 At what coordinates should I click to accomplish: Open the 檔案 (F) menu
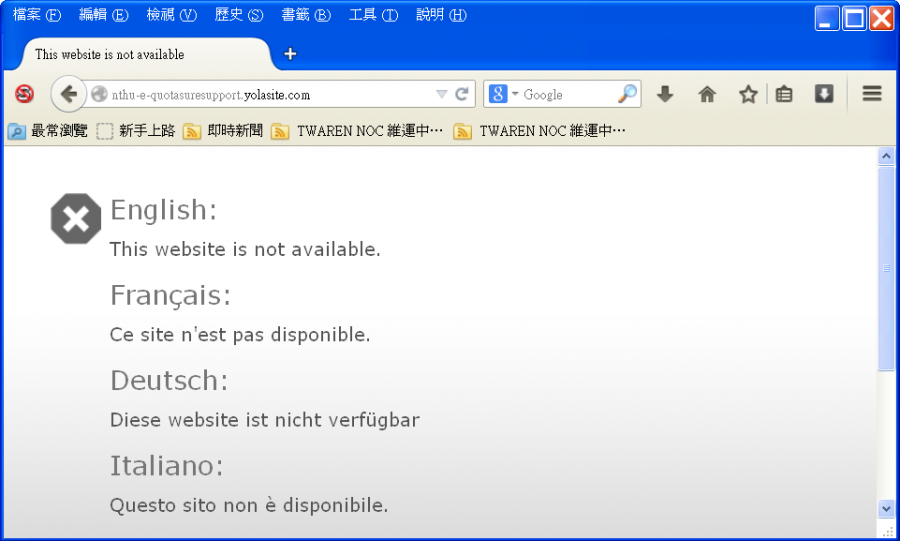coord(37,15)
